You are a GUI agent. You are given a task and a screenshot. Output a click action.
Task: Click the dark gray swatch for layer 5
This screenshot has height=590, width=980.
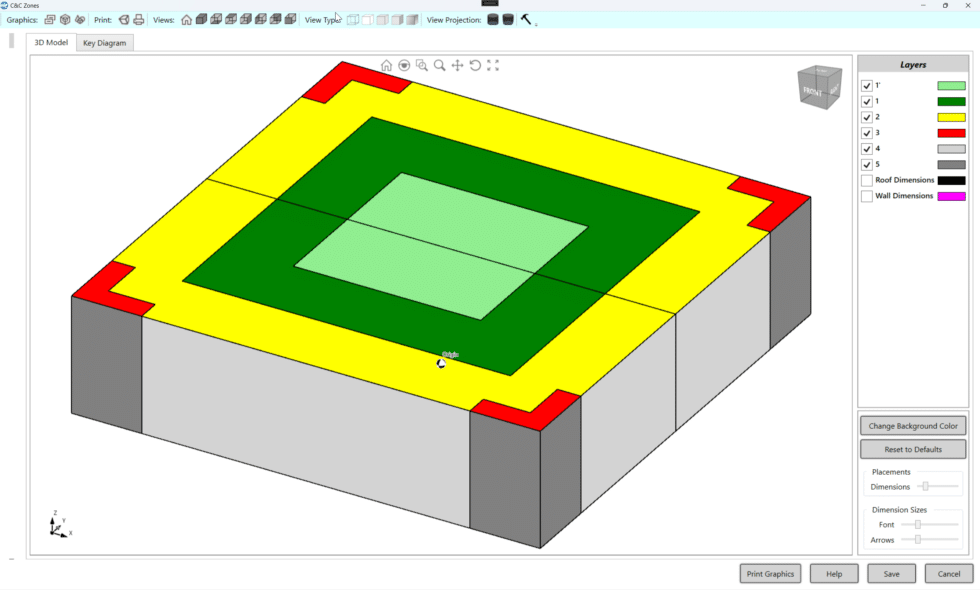951,164
